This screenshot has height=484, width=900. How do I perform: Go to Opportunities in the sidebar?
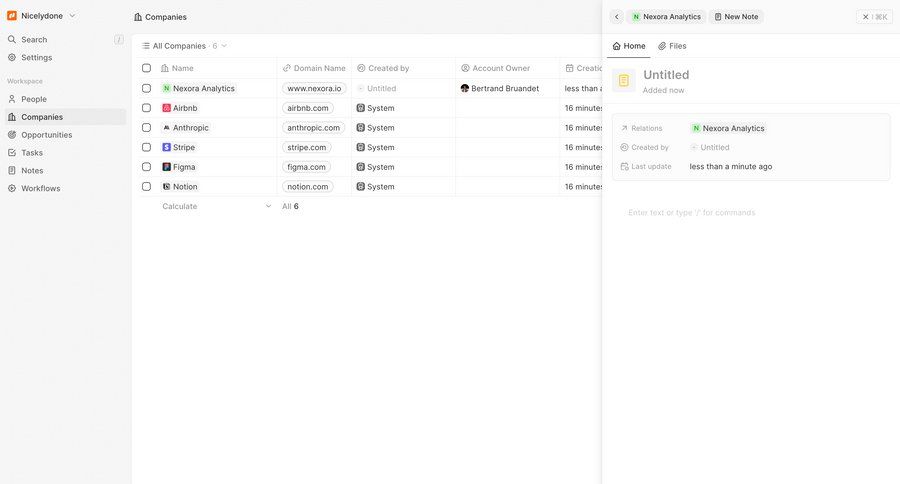point(46,135)
